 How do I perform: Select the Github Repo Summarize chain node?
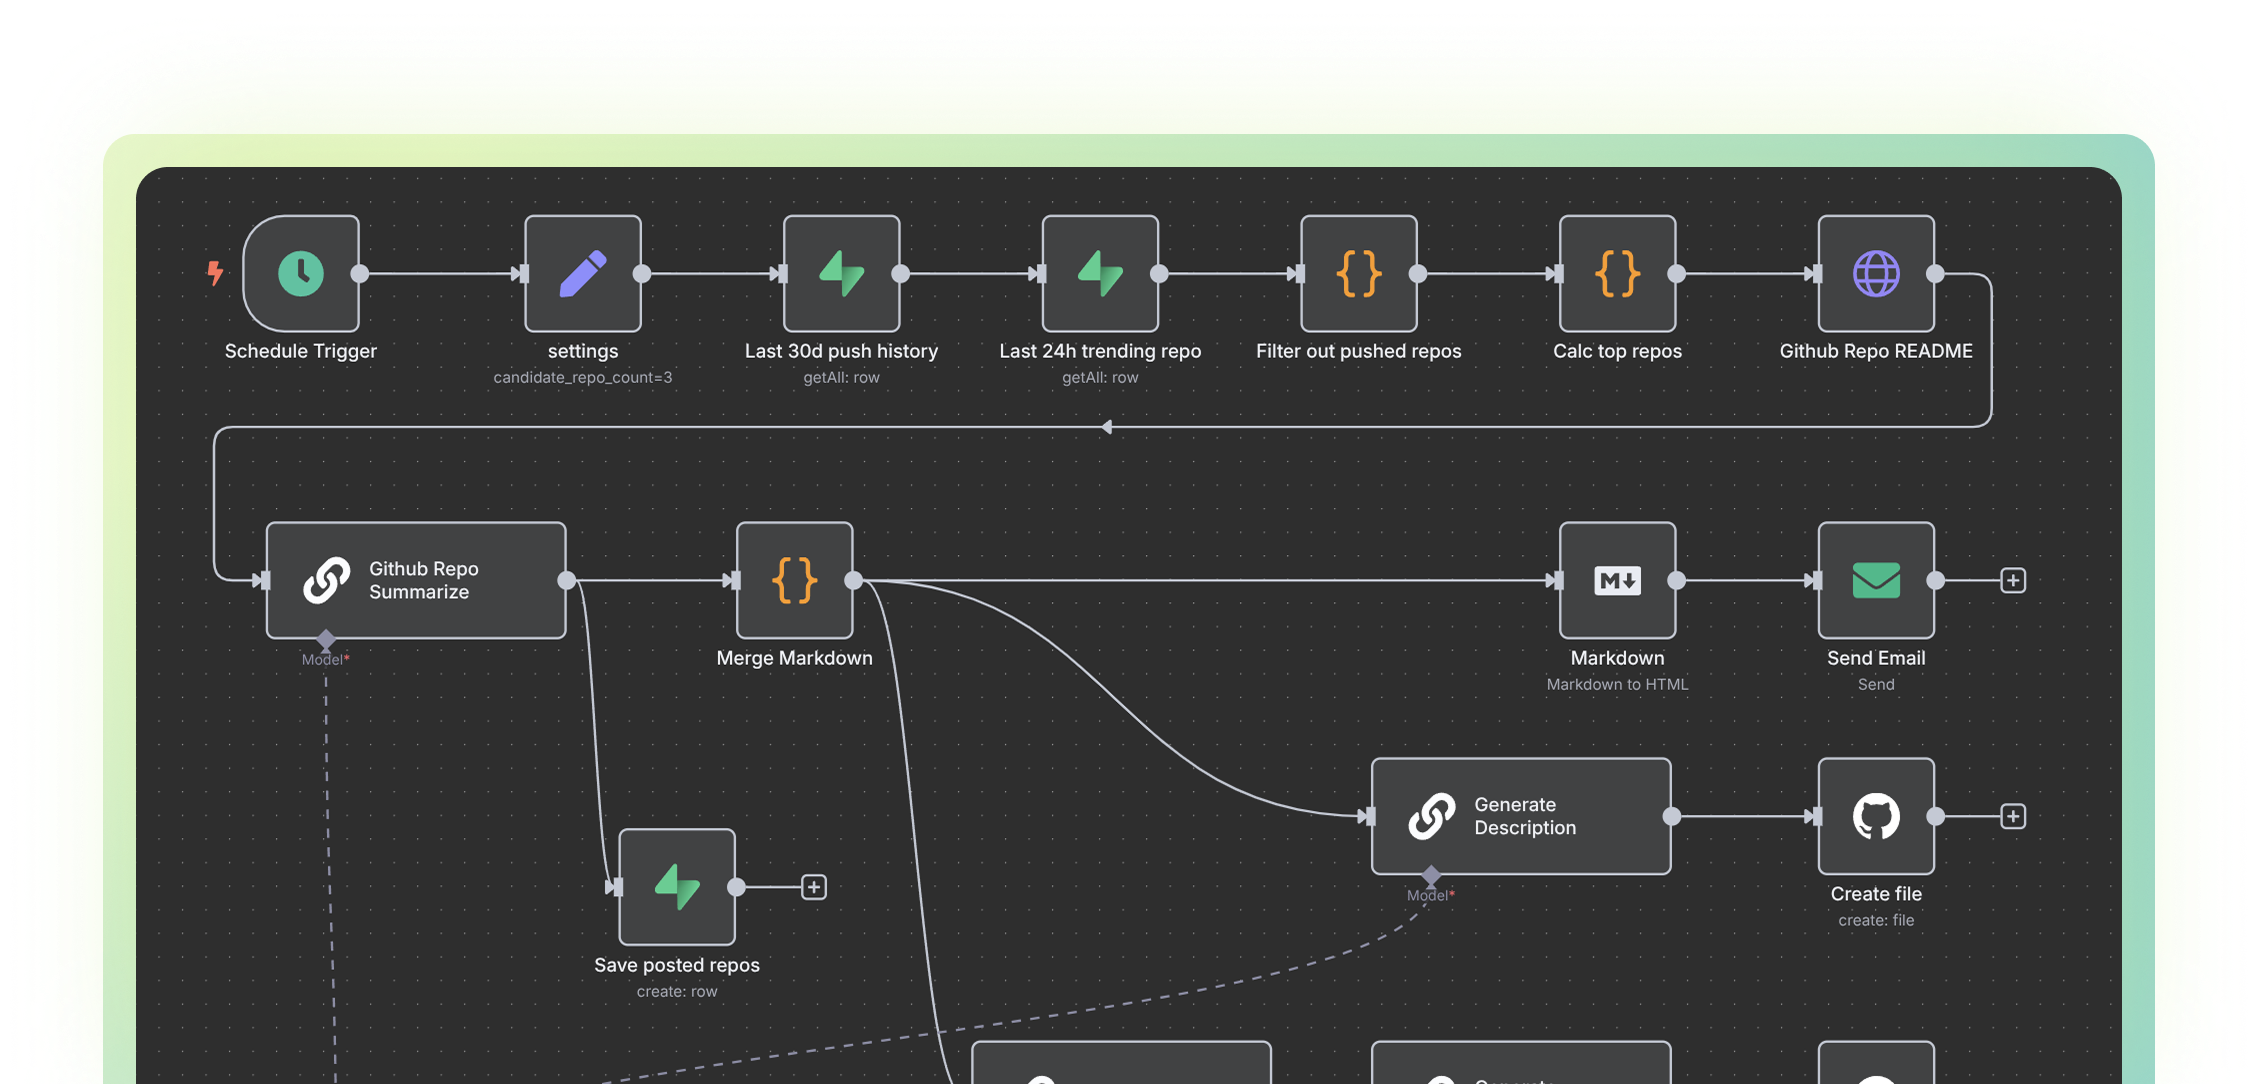416,580
